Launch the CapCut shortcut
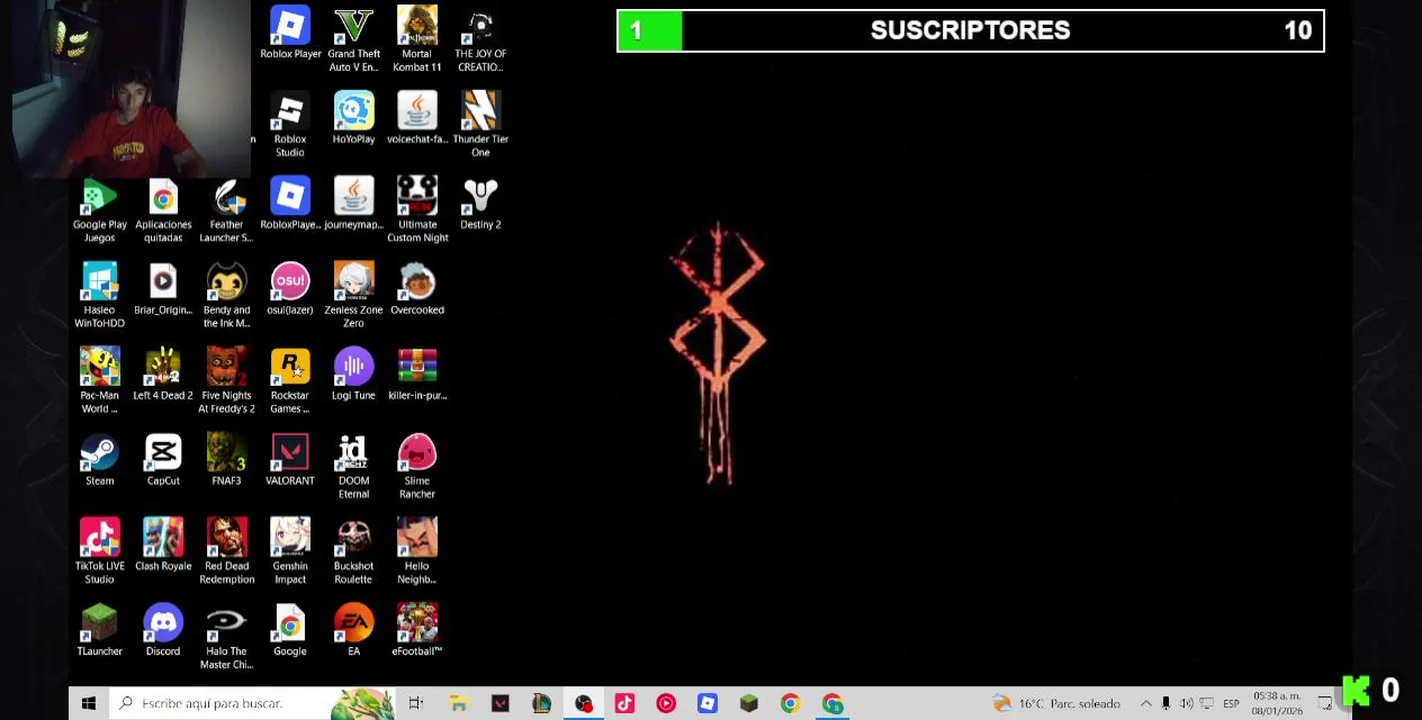This screenshot has width=1422, height=720. tap(163, 460)
